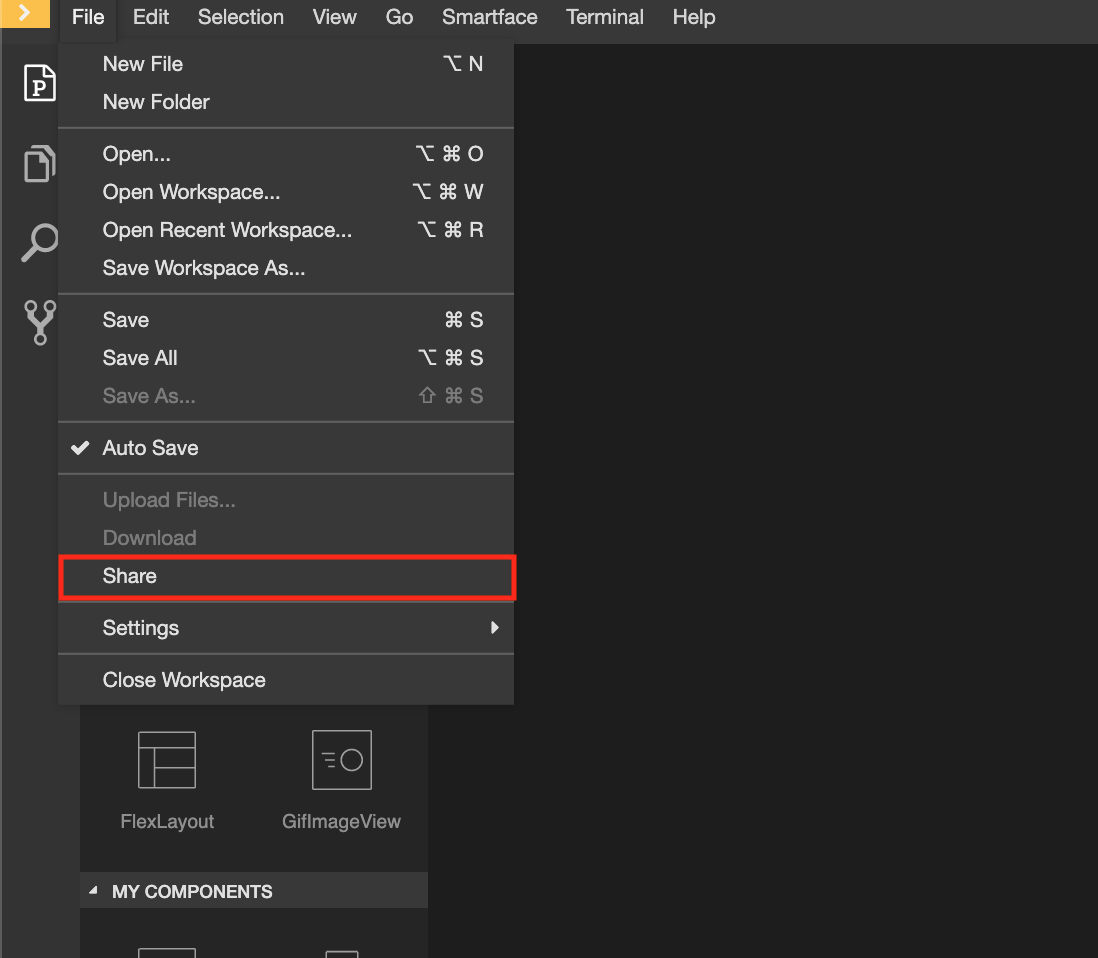1098x958 pixels.
Task: Select the FlexLayout component icon
Action: (167, 760)
